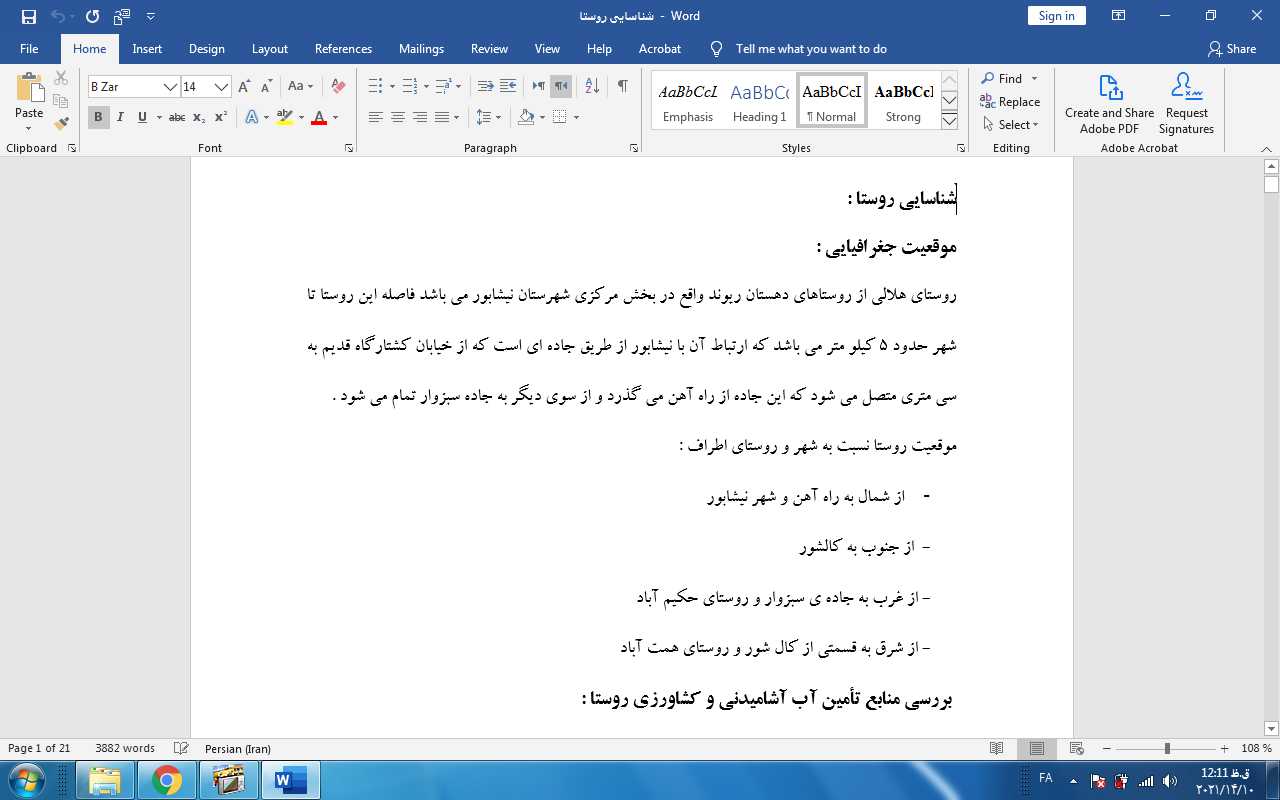Click the Format Painter brush icon

[x=61, y=124]
